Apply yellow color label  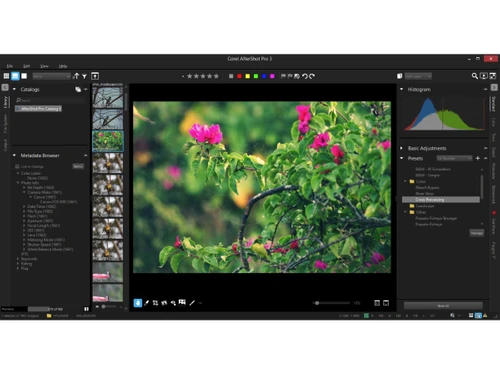[248, 76]
